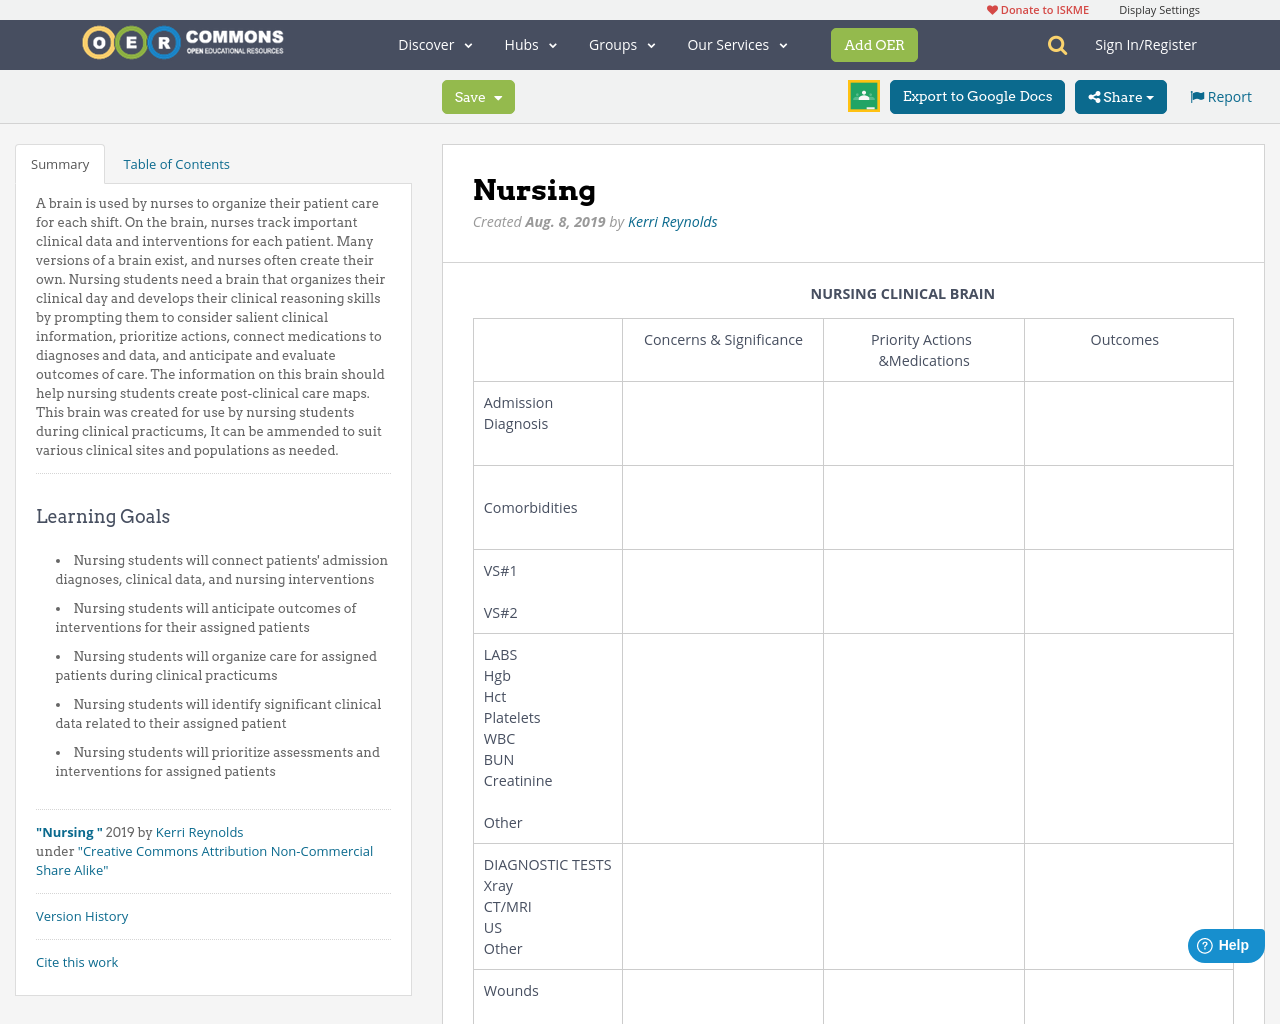Screen dimensions: 1280x1024
Task: Open author profile Kerri Reynolds
Action: click(672, 221)
